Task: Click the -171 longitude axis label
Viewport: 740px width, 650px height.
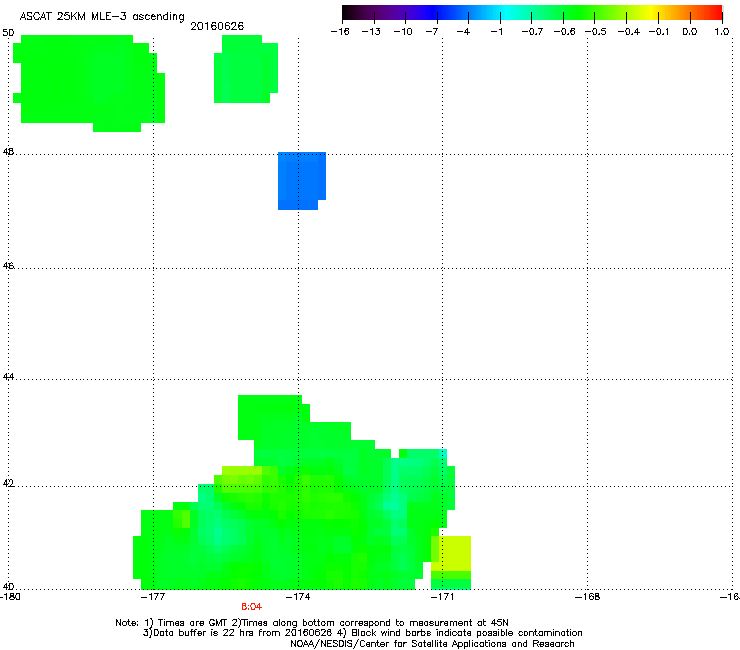Action: pyautogui.click(x=442, y=597)
